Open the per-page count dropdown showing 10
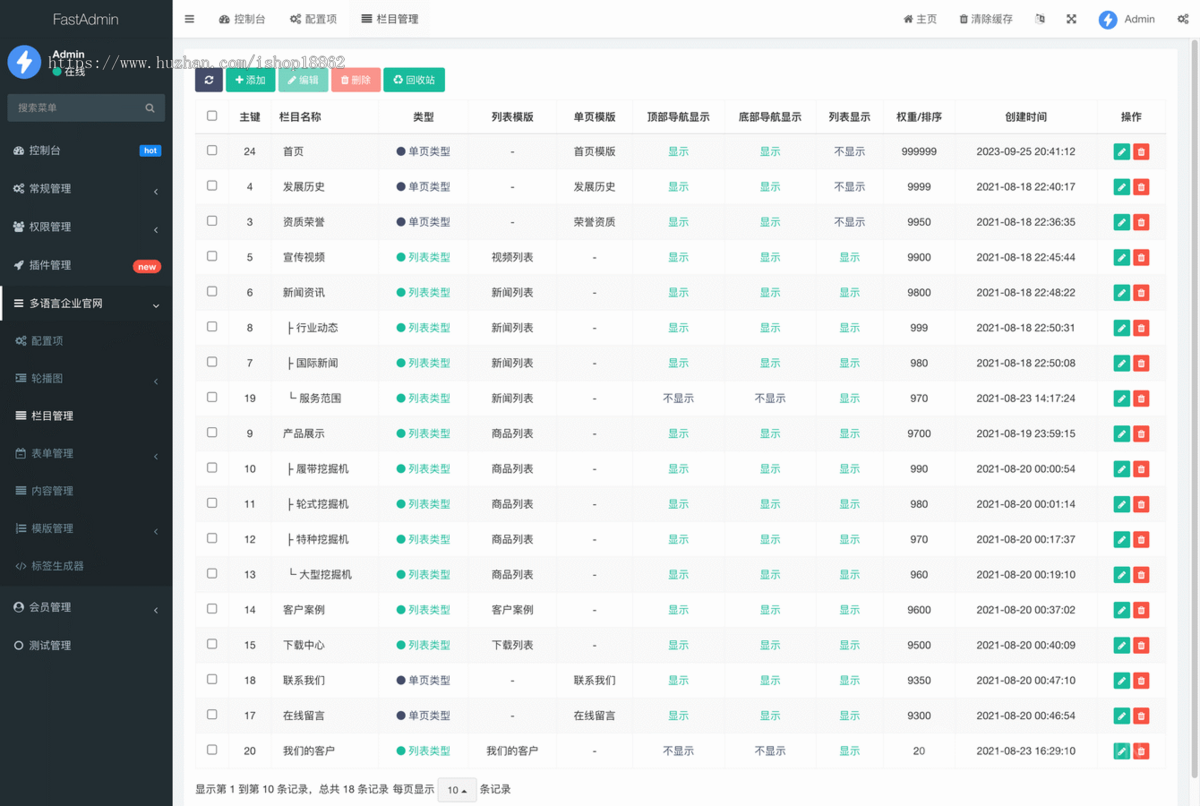 [456, 789]
